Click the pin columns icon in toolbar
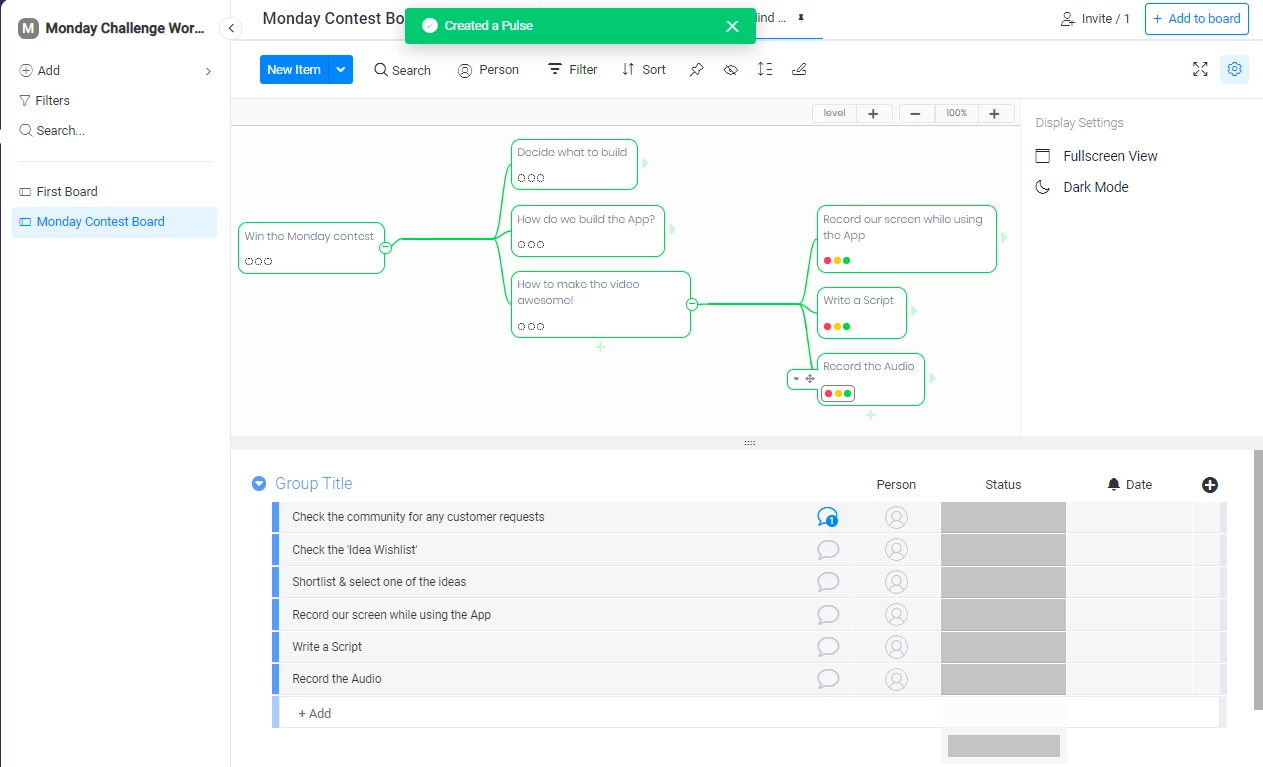This screenshot has height=767, width=1263. [697, 69]
